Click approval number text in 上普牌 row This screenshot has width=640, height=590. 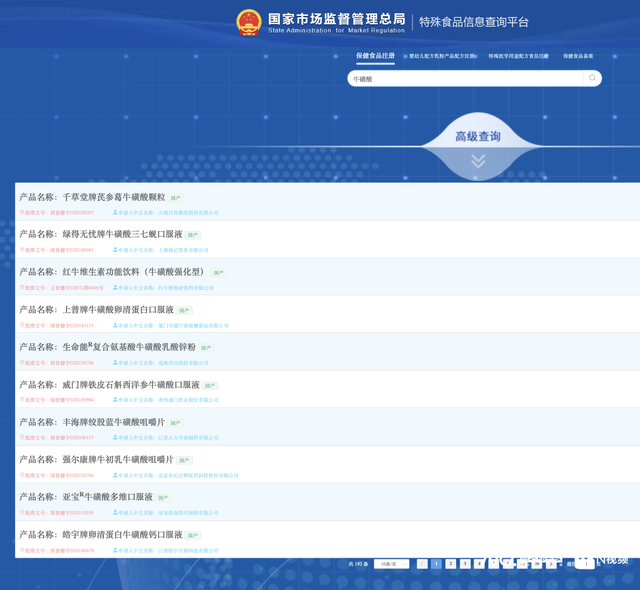(72, 326)
